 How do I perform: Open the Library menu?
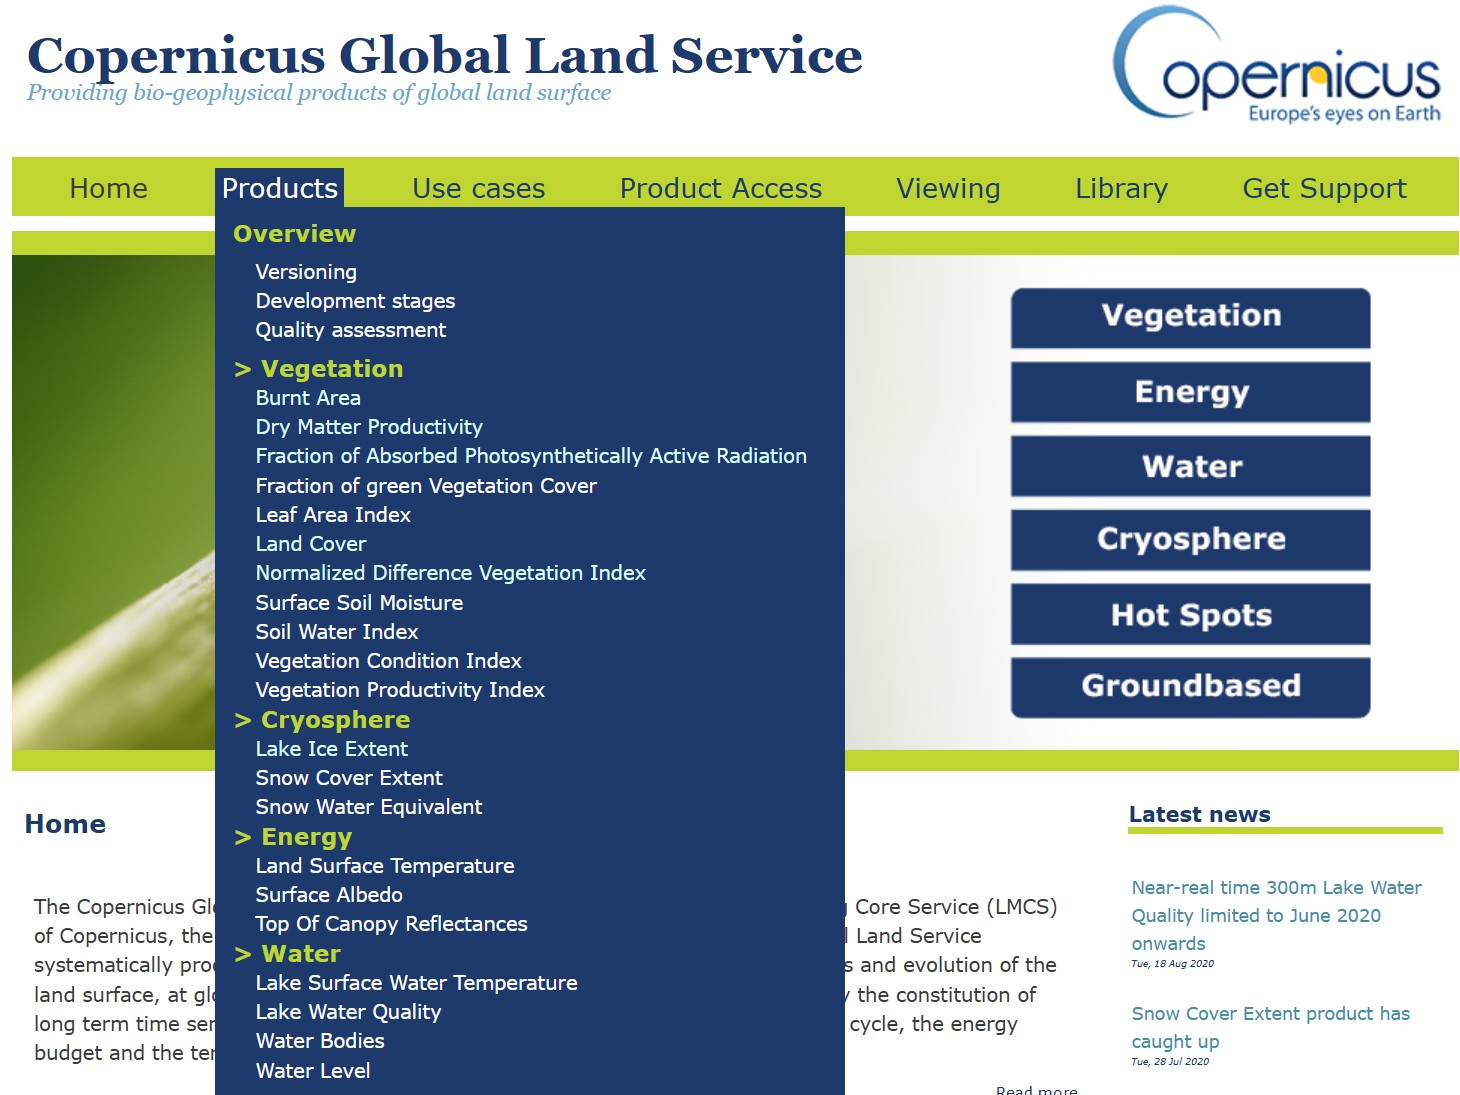1121,188
